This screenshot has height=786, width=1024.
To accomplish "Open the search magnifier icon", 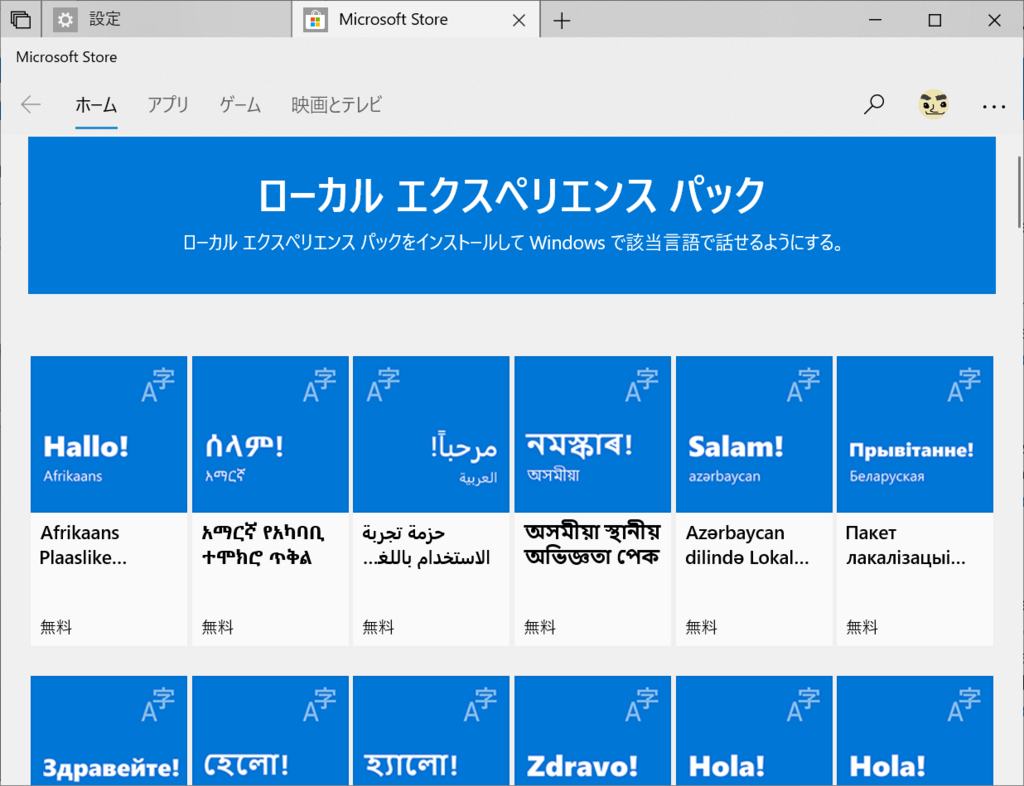I will 874,104.
